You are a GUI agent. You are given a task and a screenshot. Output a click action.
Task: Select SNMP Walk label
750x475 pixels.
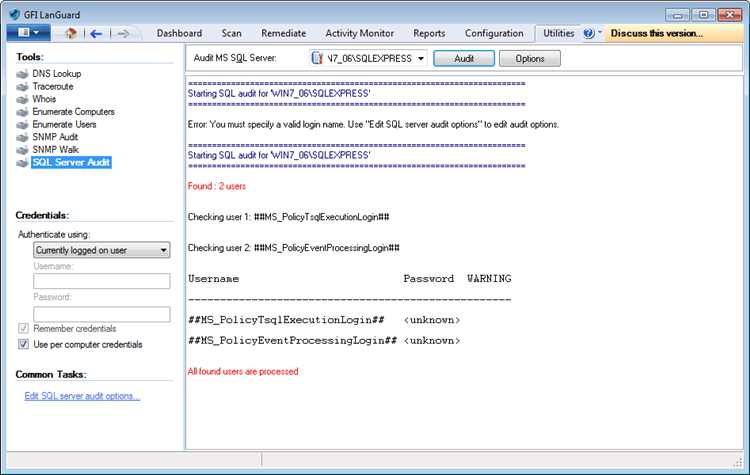[55, 149]
